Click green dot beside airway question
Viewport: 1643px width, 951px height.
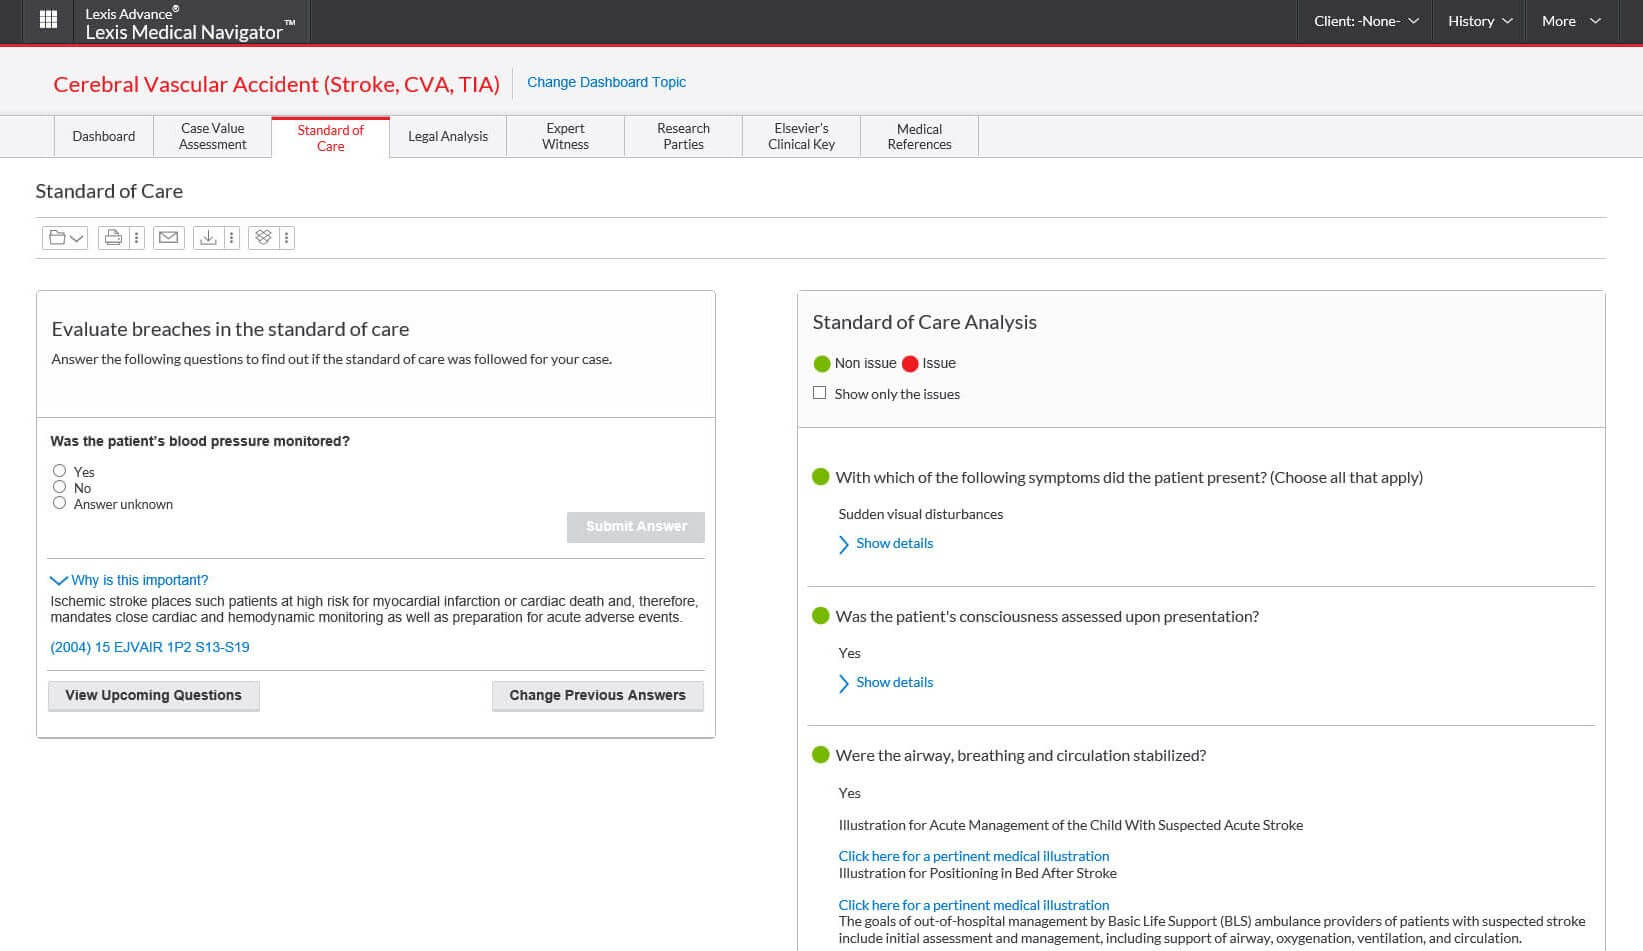coord(821,755)
